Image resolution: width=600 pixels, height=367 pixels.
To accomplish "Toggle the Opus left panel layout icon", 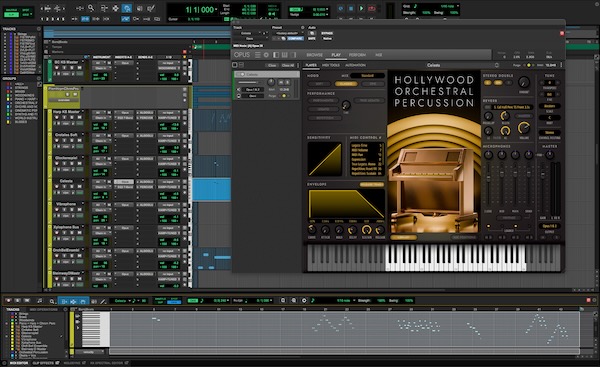I will click(x=276, y=55).
